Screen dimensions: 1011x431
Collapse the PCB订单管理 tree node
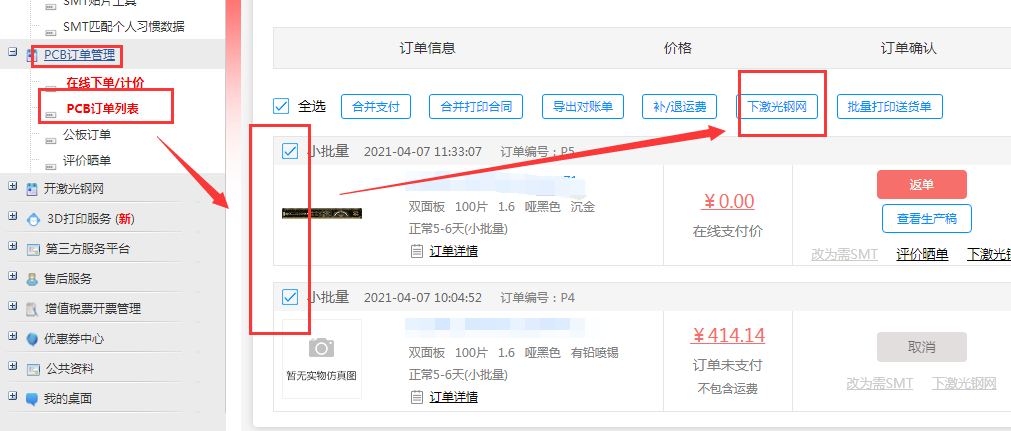point(12,54)
